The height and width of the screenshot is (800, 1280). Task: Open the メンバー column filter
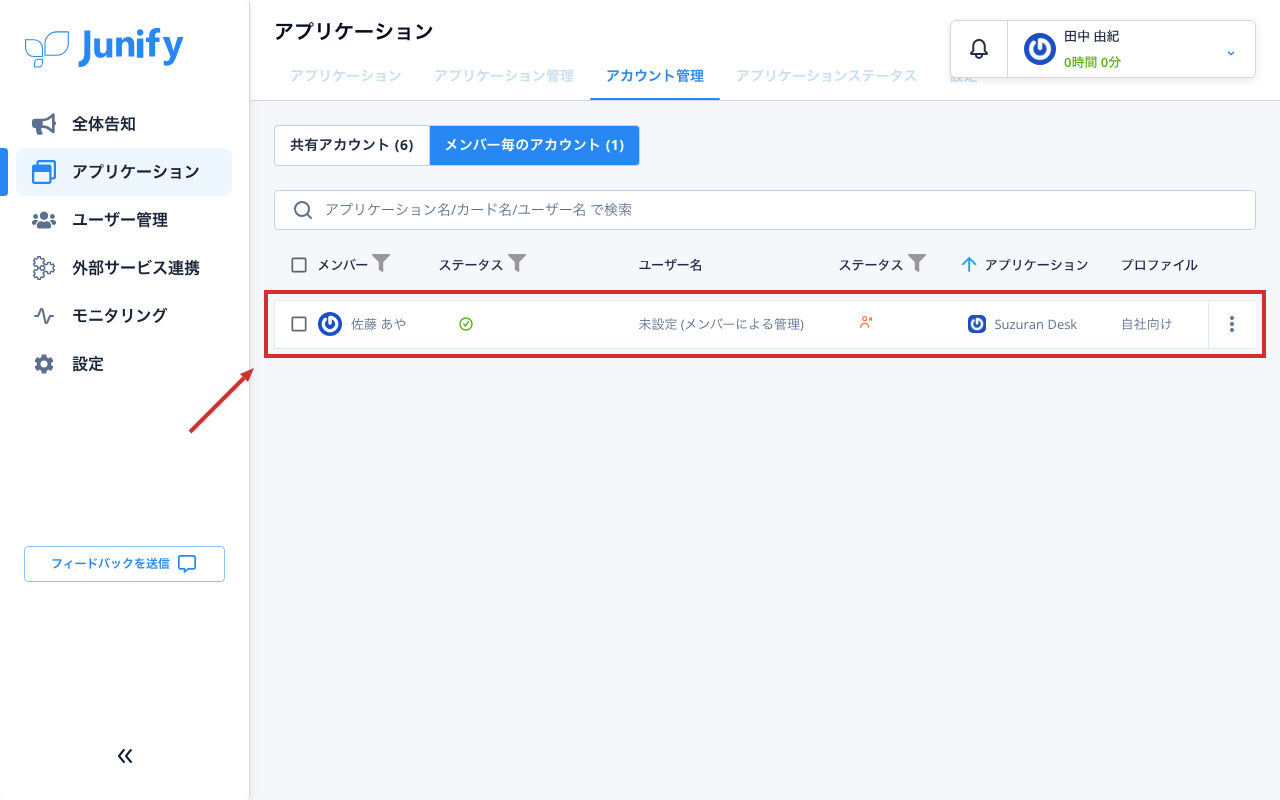tap(381, 263)
